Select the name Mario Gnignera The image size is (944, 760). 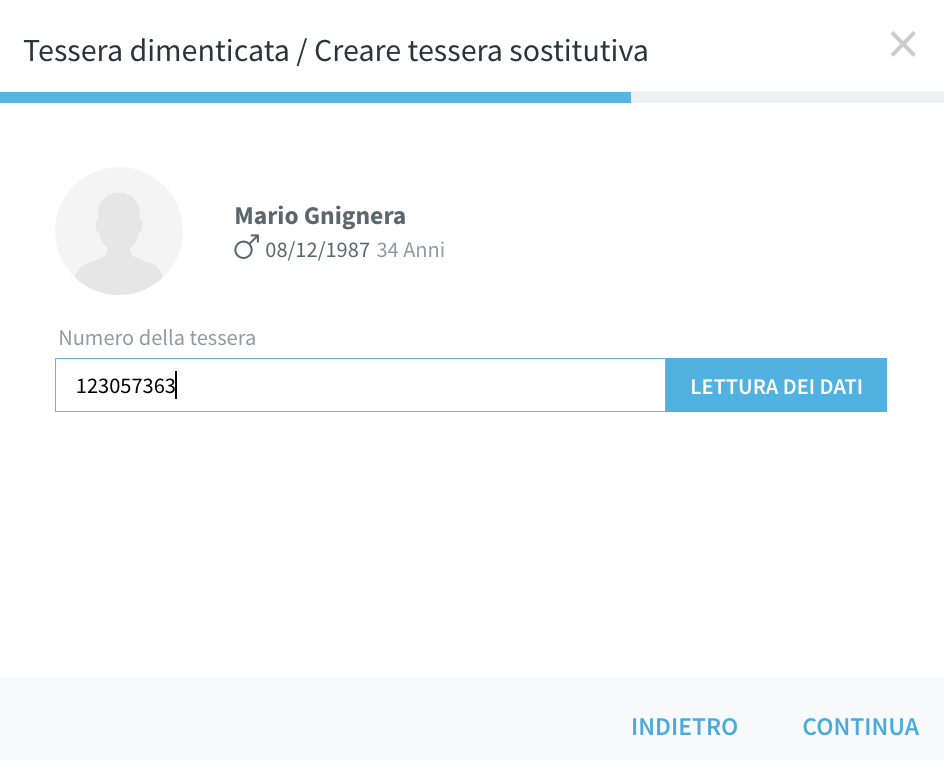coord(320,216)
